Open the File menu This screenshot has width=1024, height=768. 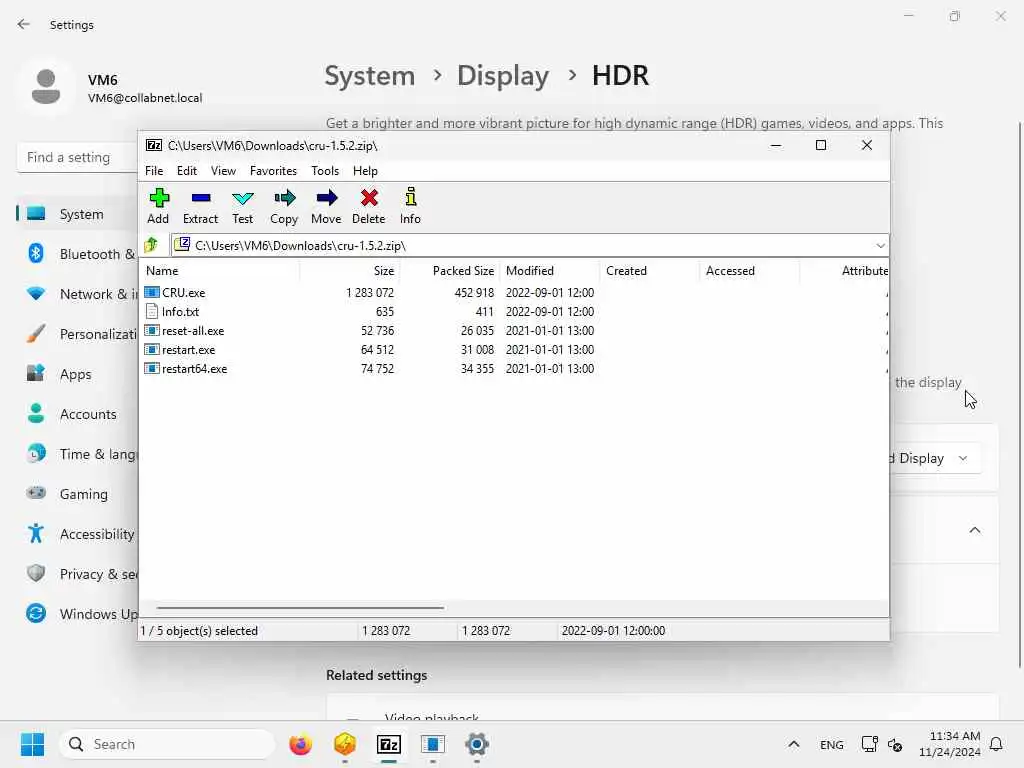pos(154,170)
